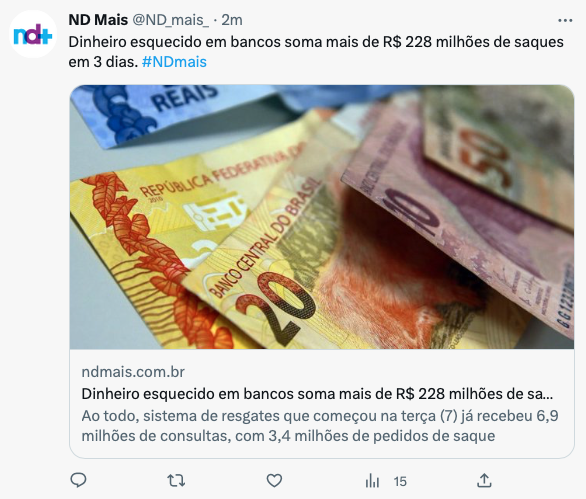Screen dimensions: 586x499
Task: Open the banknotes preview image
Action: point(322,217)
